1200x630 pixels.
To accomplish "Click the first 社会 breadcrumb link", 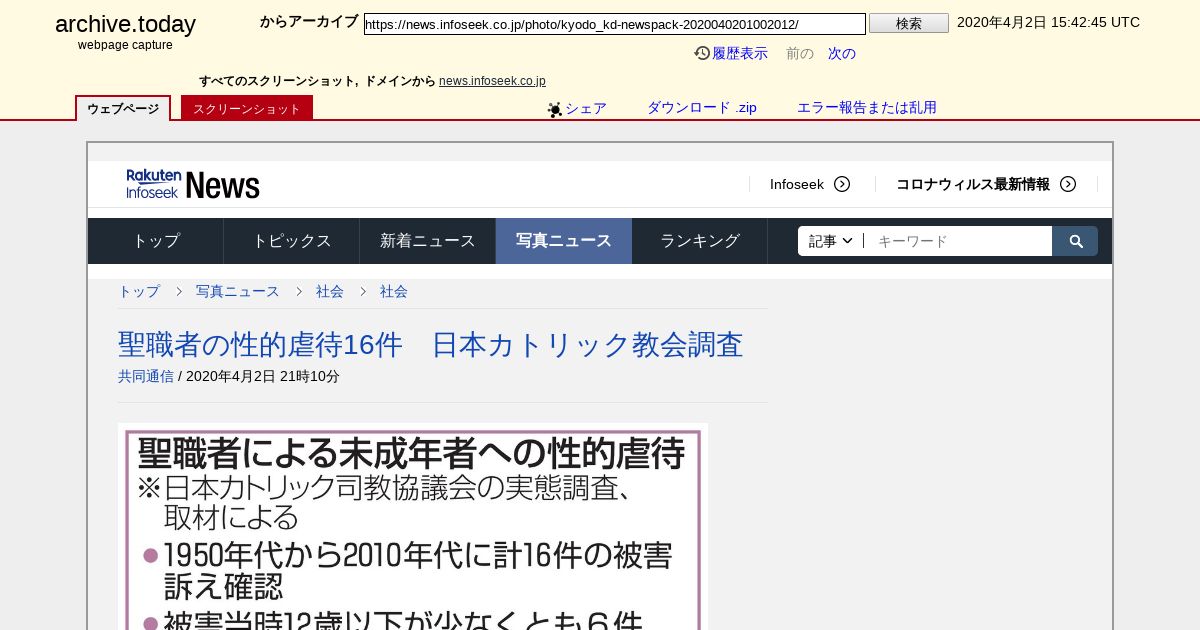I will pyautogui.click(x=330, y=291).
